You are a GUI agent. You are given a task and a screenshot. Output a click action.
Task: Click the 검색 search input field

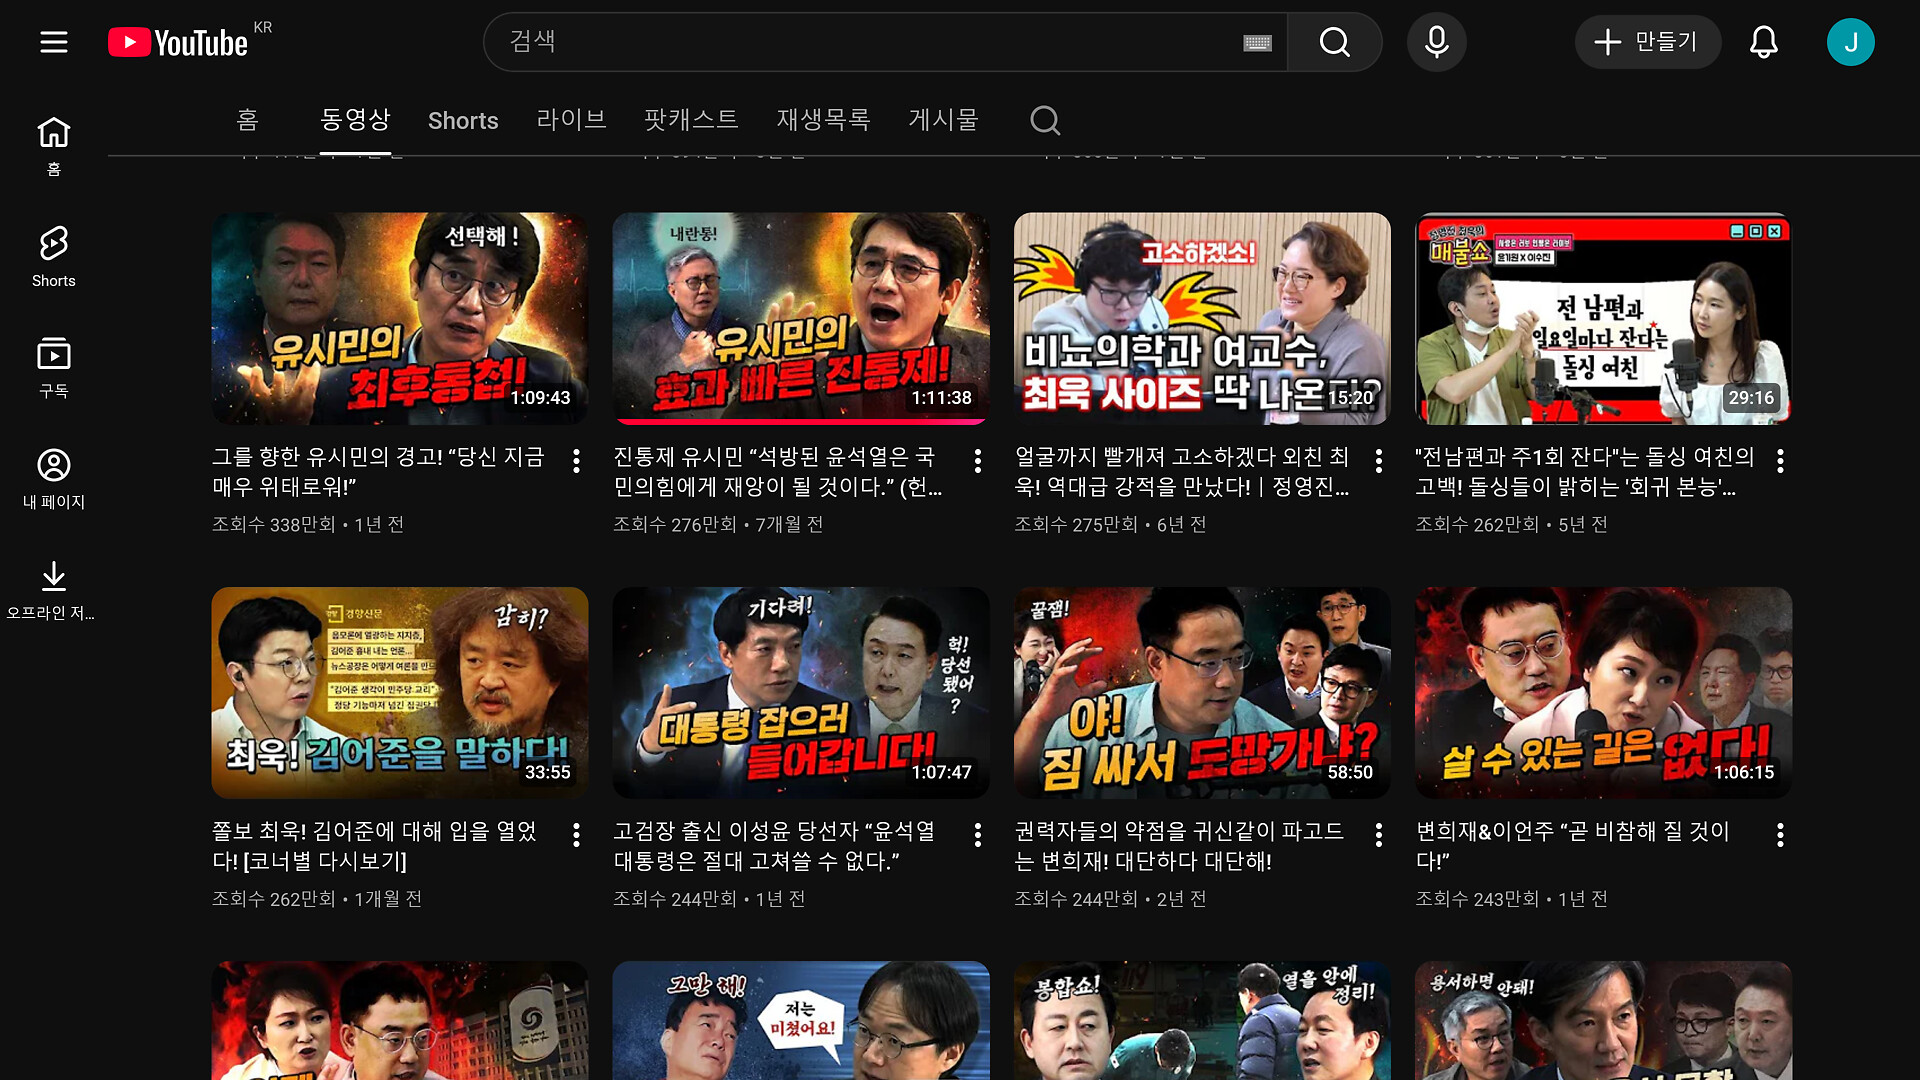860,42
